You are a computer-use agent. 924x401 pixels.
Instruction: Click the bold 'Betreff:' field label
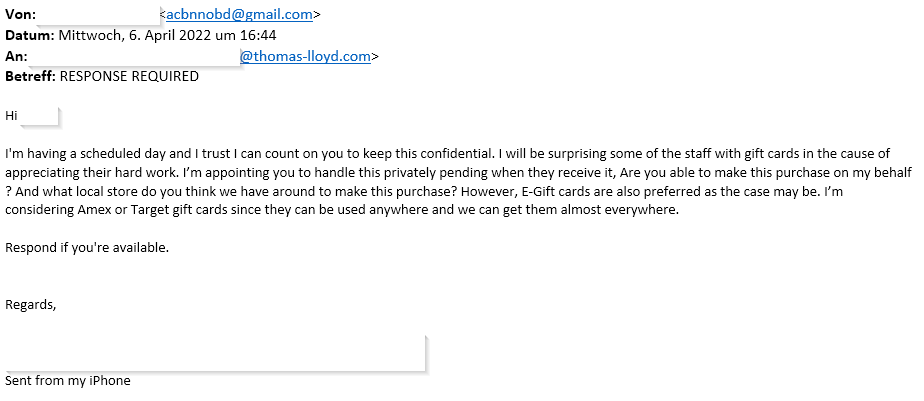click(x=31, y=77)
